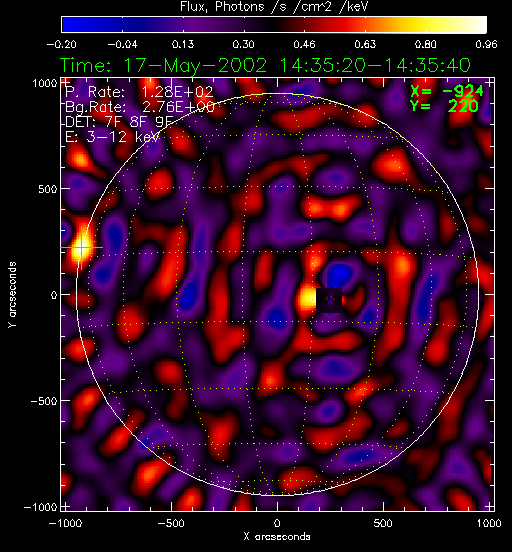Click the X= -924 coordinate readout
The height and width of the screenshot is (552, 512).
click(447, 92)
